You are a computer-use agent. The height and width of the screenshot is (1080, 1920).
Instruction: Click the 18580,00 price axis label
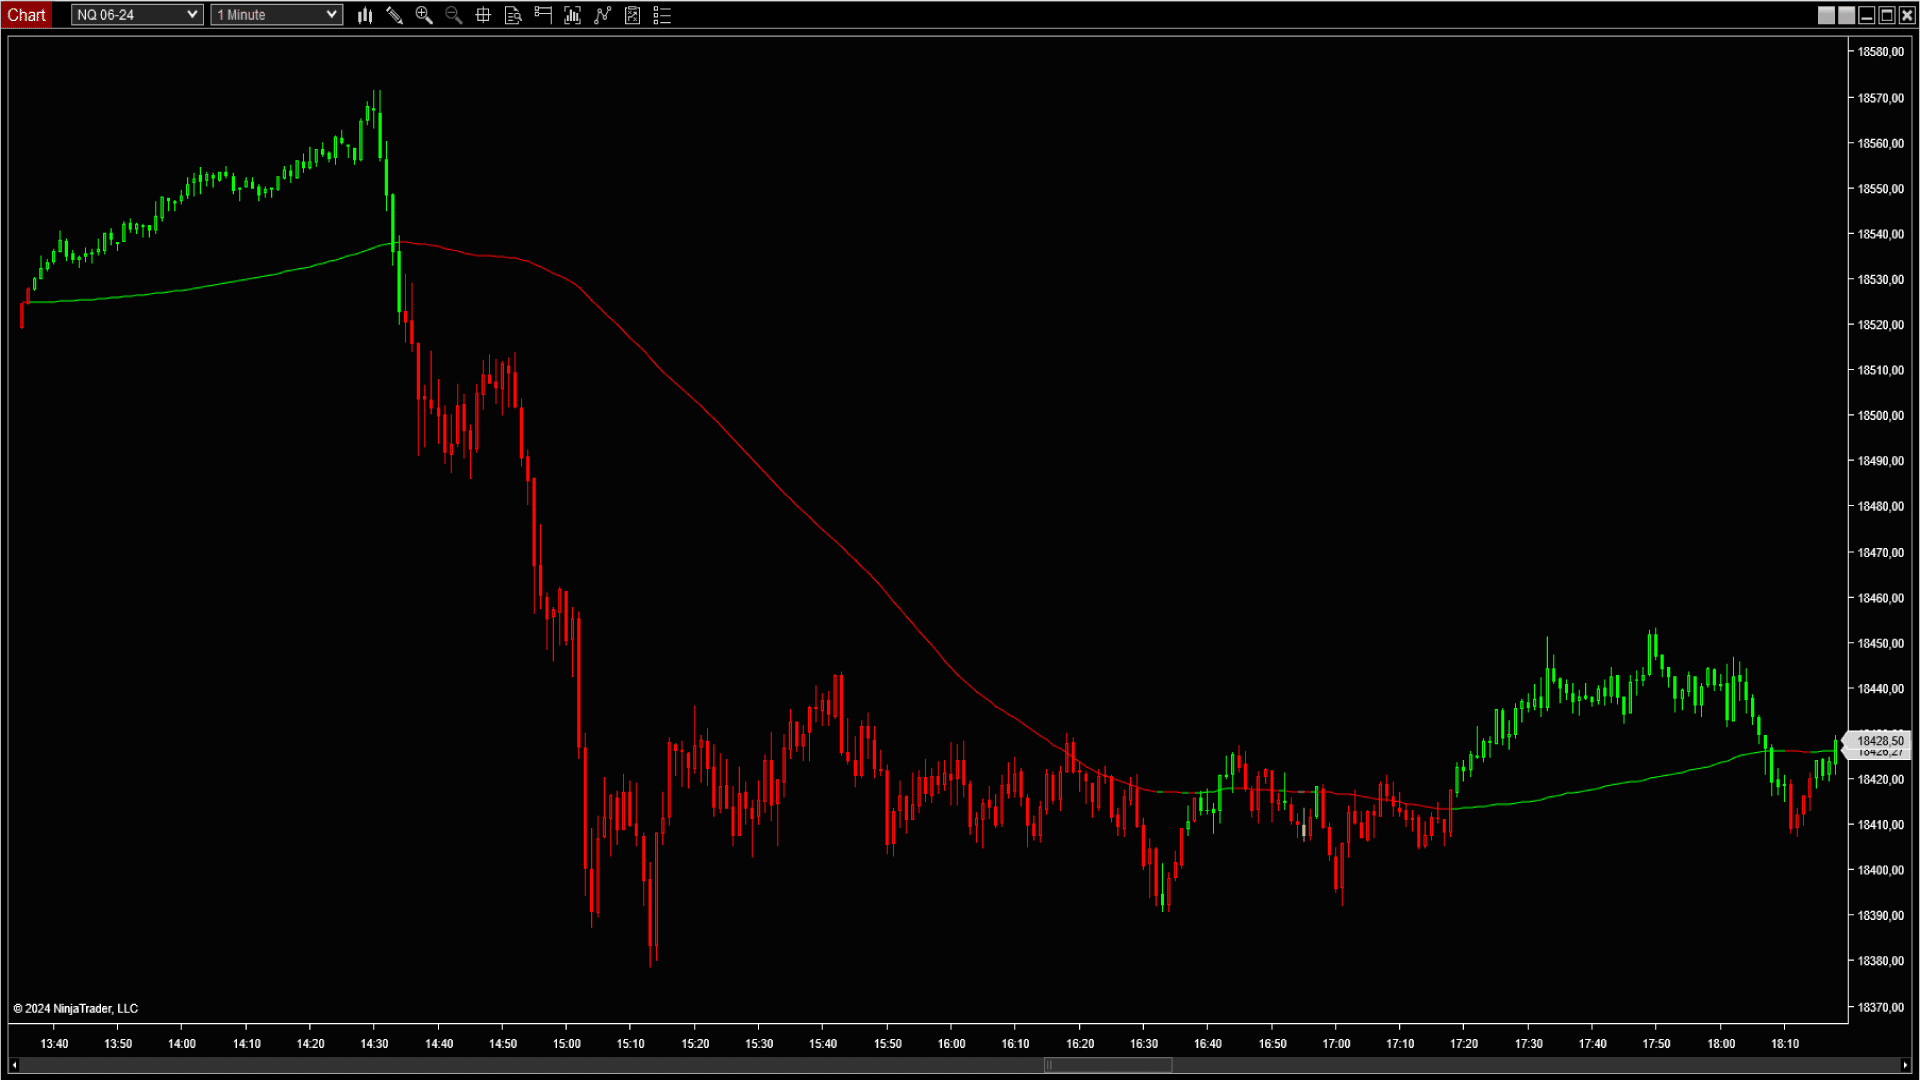pos(1880,52)
